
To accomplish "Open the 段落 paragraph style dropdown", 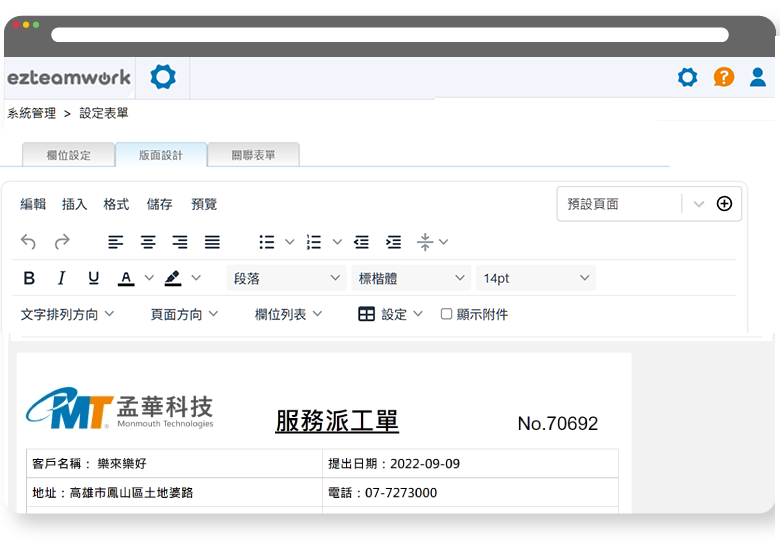I will click(286, 278).
